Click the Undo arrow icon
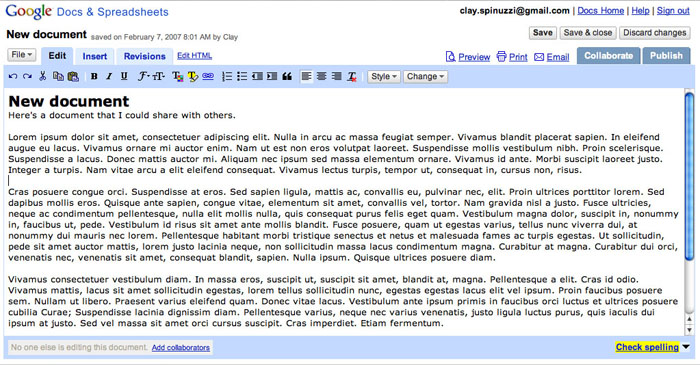This screenshot has width=700, height=365. 13,76
